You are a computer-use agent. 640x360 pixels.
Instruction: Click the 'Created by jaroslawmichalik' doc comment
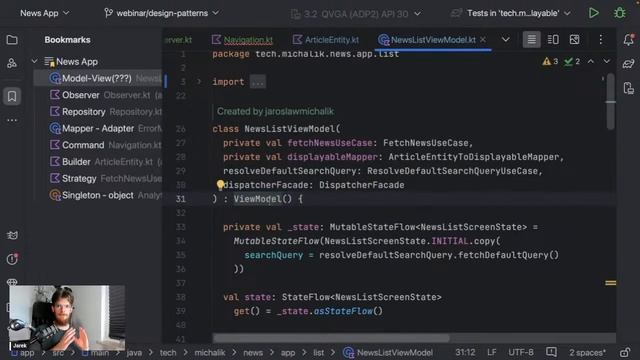276,111
